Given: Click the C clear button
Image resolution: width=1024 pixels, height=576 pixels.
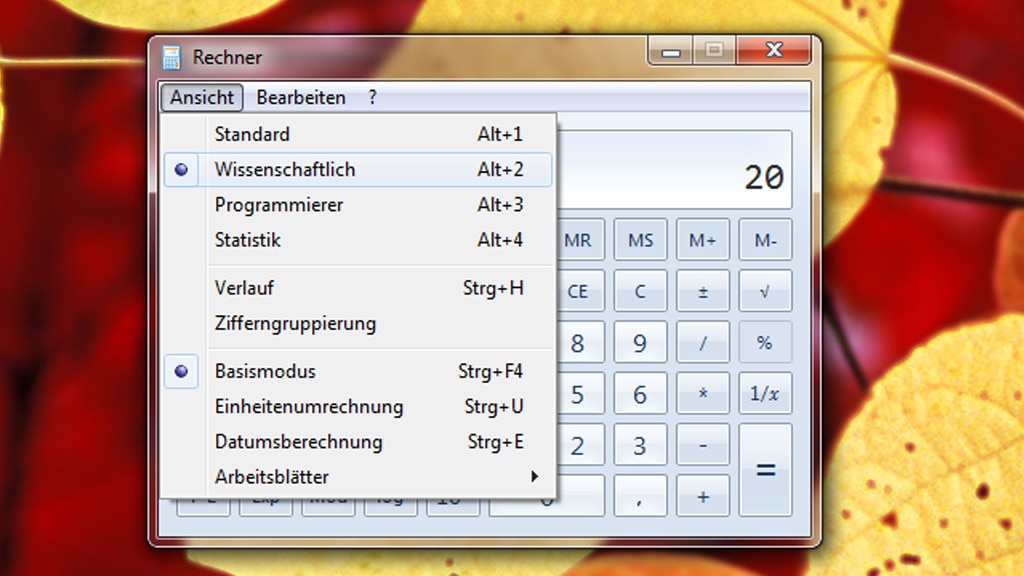Looking at the screenshot, I should pyautogui.click(x=640, y=292).
